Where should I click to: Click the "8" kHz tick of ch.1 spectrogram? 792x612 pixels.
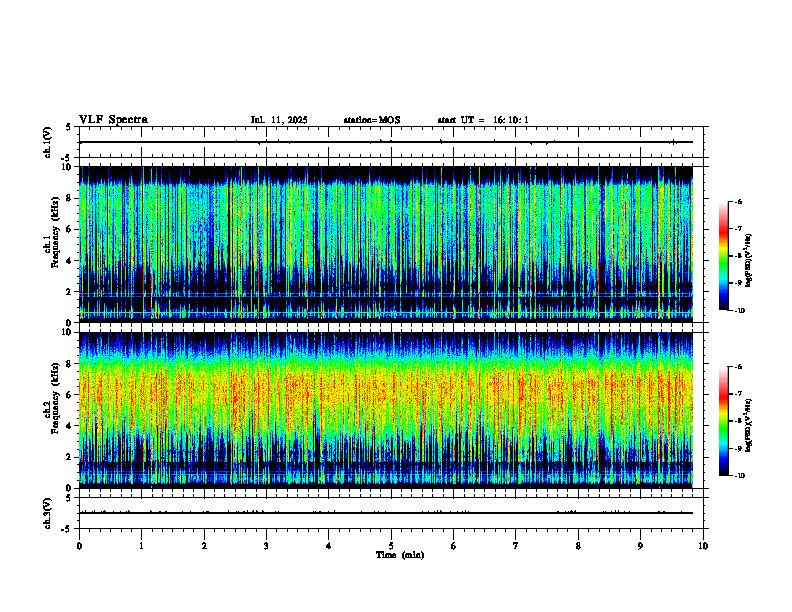pos(70,198)
